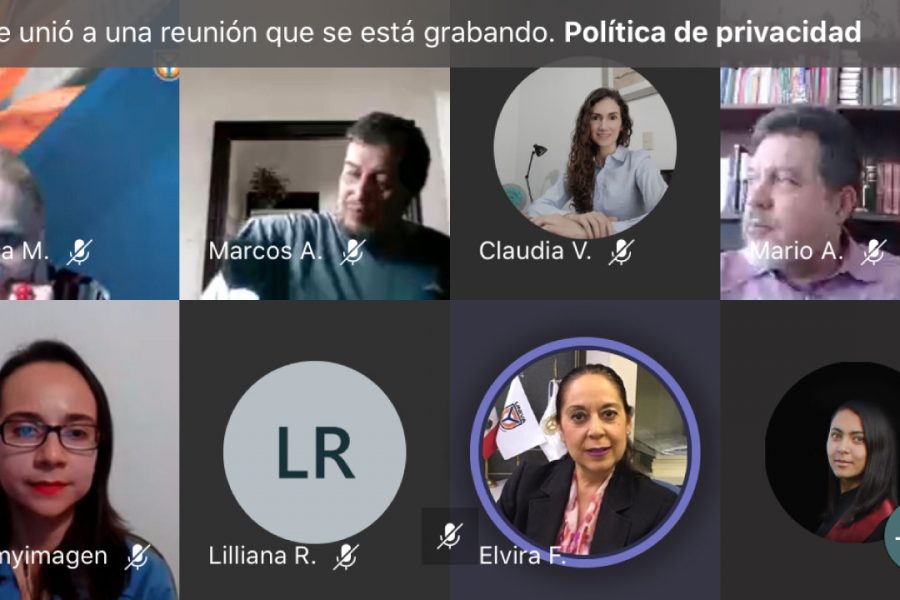This screenshot has width=900, height=600.
Task: Click the muted microphone icon beside Lilliana R.
Action: coord(346,556)
